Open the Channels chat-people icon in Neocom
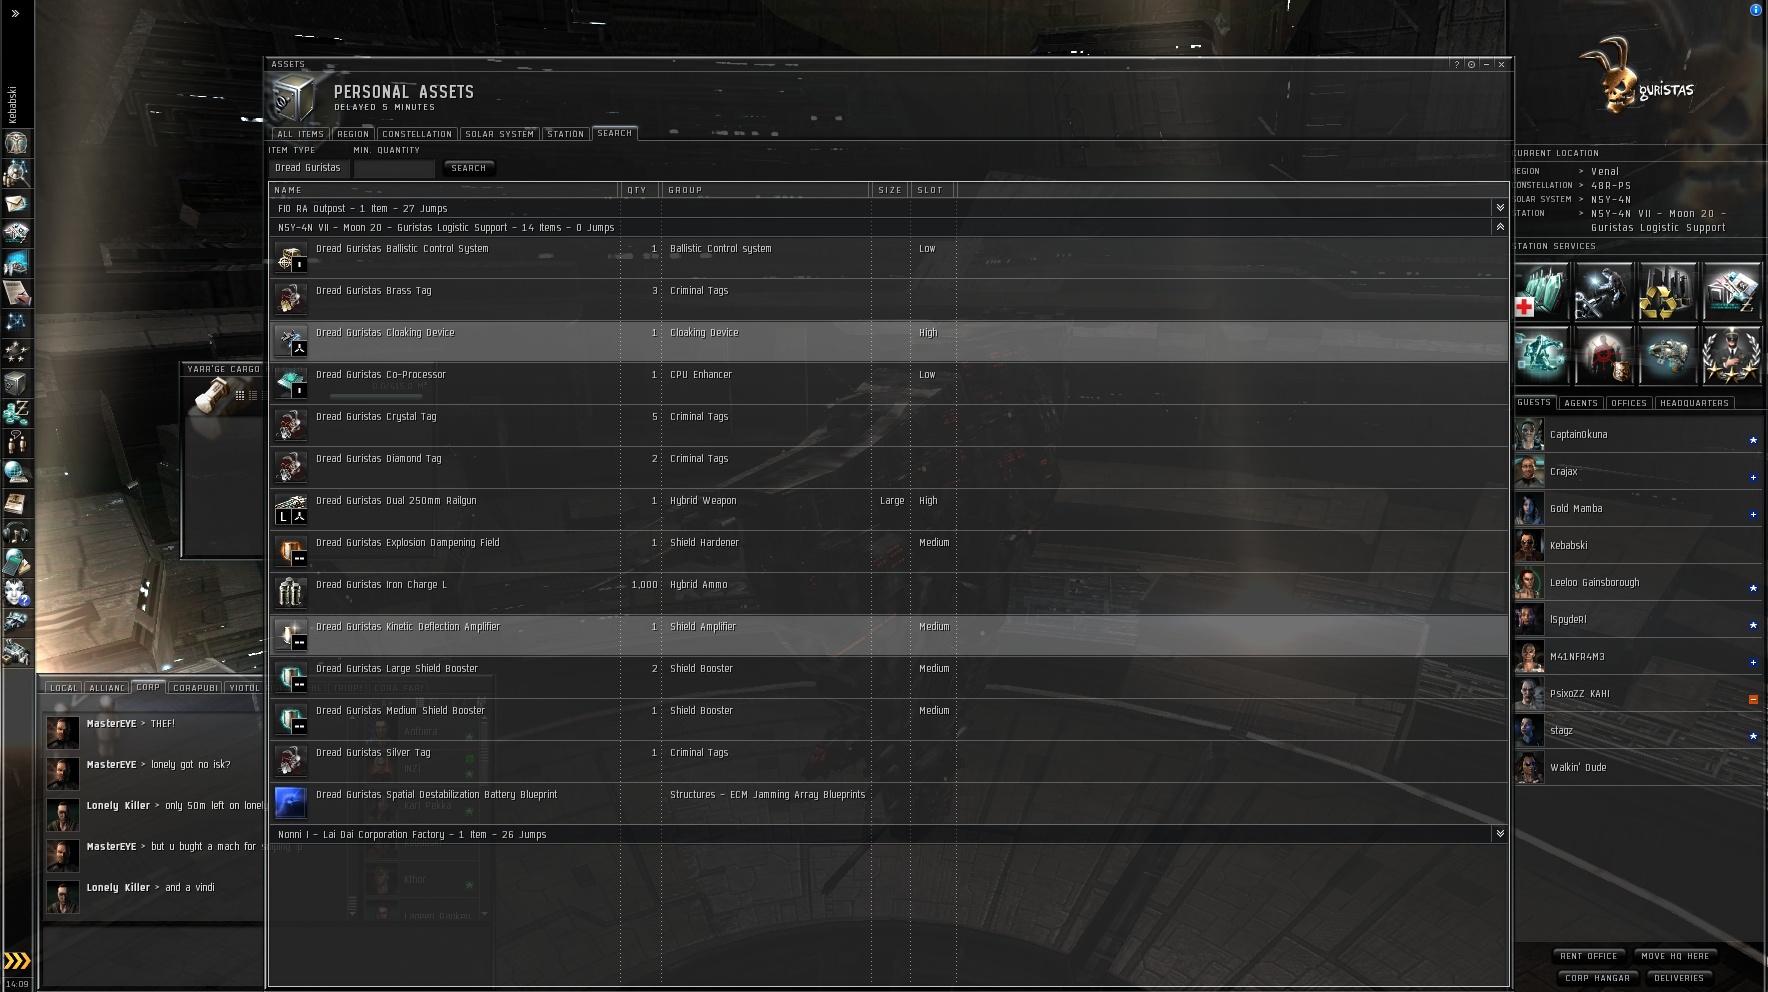This screenshot has width=1768, height=992. pos(16,443)
